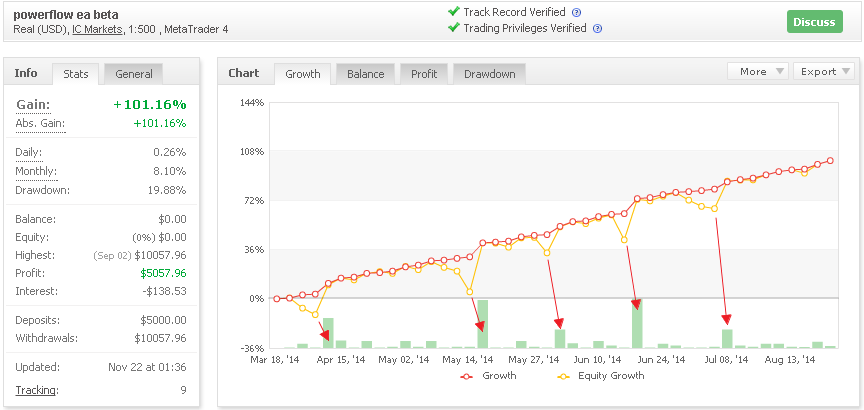Click the last Growth data point on chart

coord(830,161)
